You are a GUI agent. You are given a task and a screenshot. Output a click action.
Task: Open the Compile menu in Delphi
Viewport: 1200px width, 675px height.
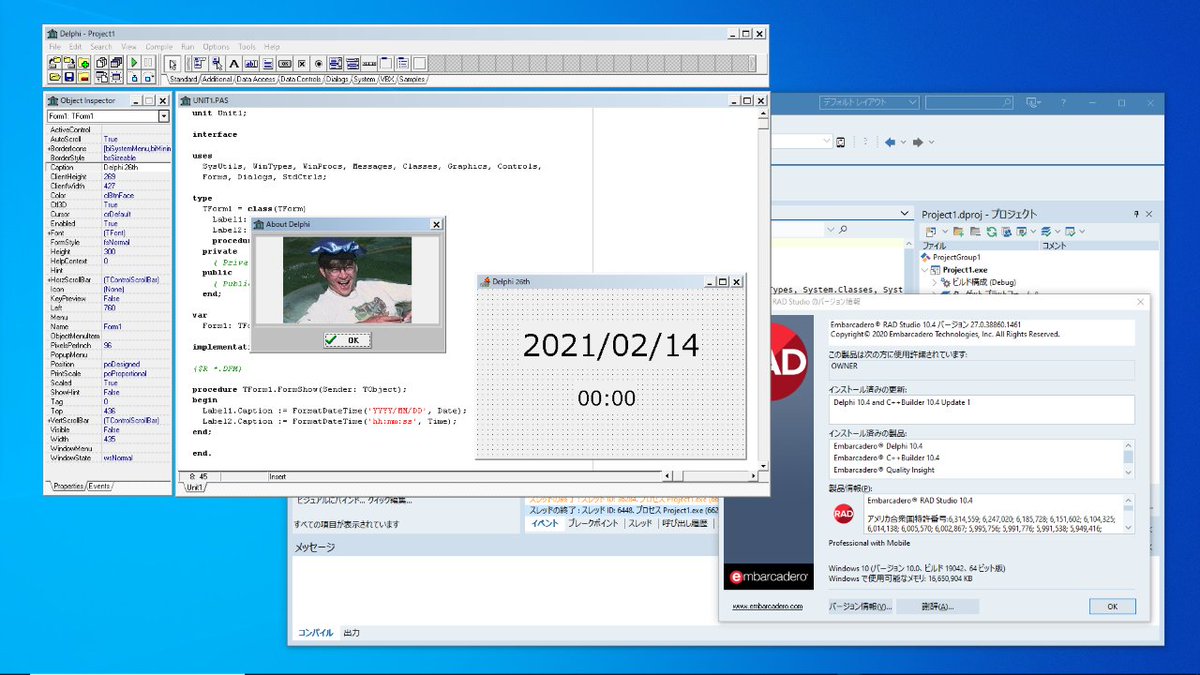coord(159,47)
